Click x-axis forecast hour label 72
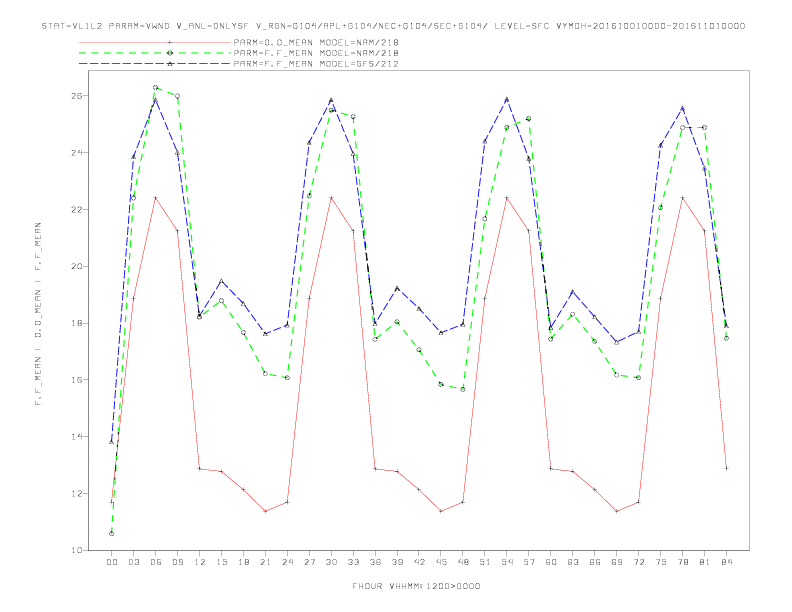Image resolution: width=792 pixels, height=612 pixels. point(638,562)
